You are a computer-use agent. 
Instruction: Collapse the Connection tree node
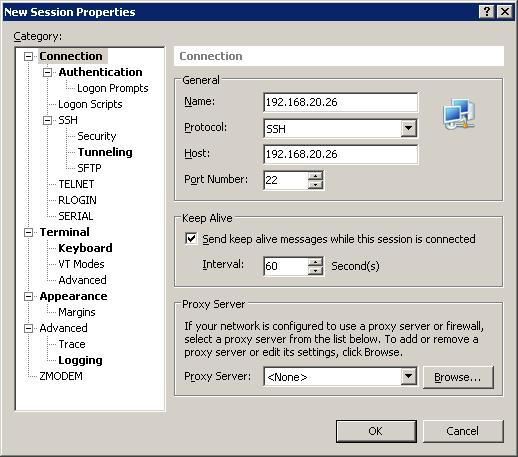(x=29, y=56)
